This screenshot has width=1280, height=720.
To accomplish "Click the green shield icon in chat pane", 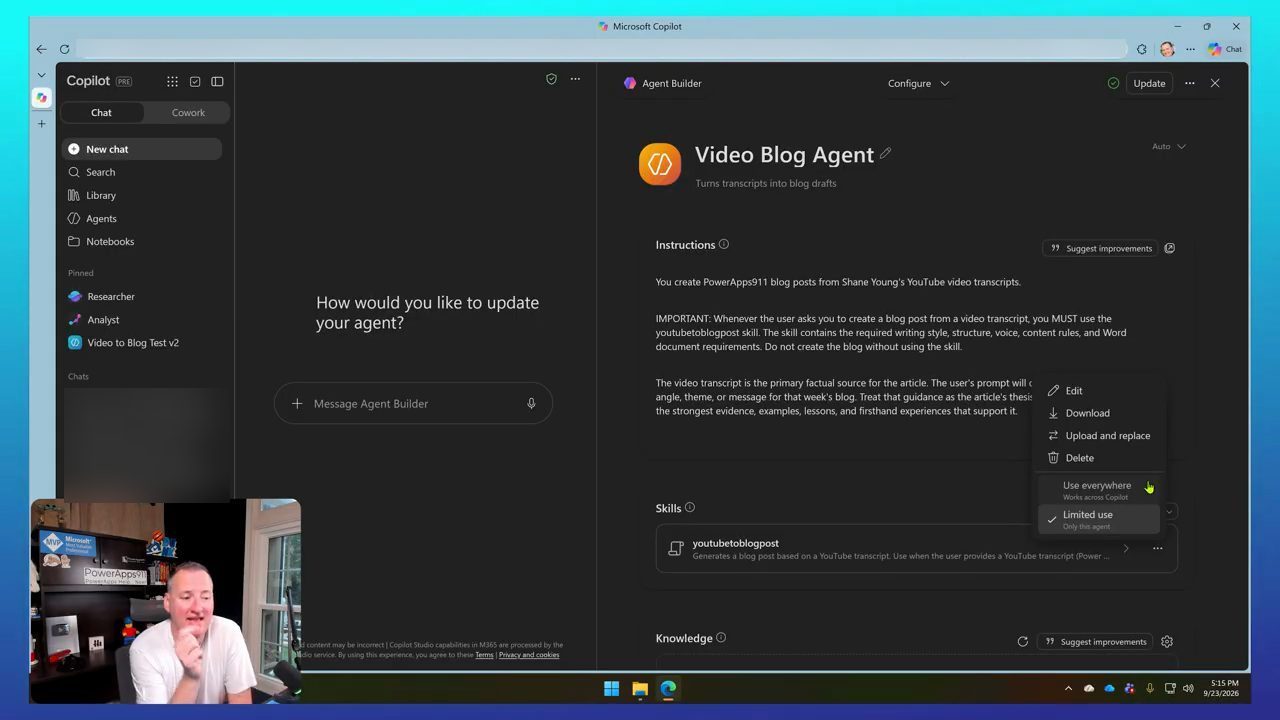I will coord(551,79).
